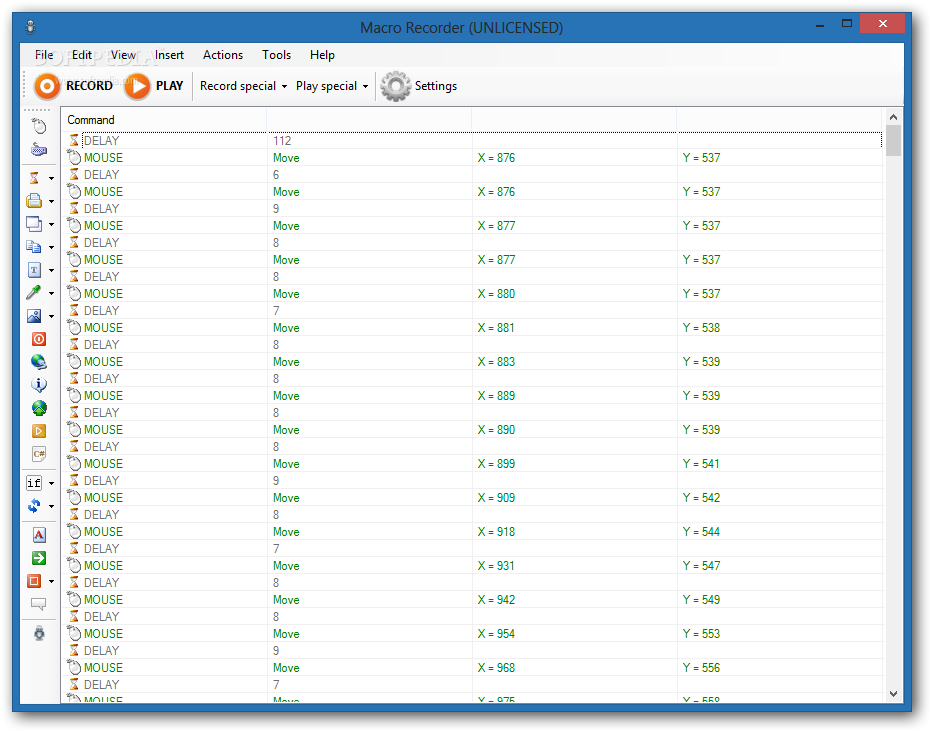Open the loop icon dropdown arrow

[51, 506]
